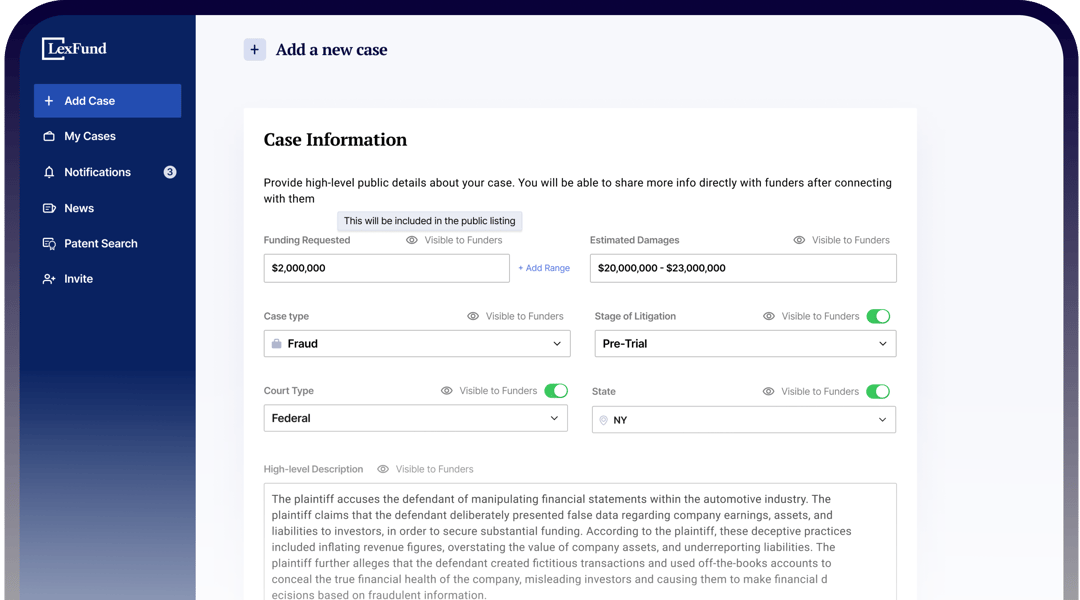Expand the Pre-Trial stage dropdown
Image resolution: width=1080 pixels, height=600 pixels.
coord(745,343)
